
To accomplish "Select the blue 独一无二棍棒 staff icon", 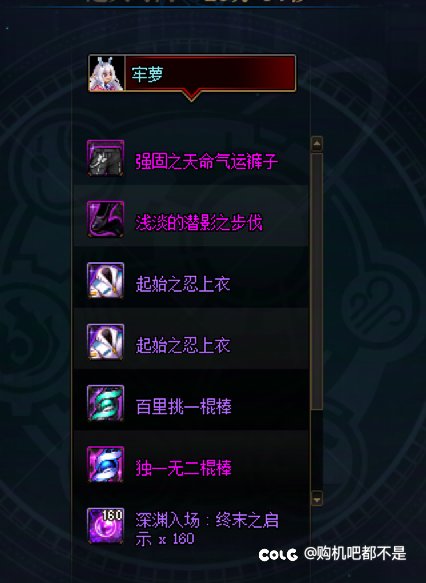I will (x=105, y=464).
